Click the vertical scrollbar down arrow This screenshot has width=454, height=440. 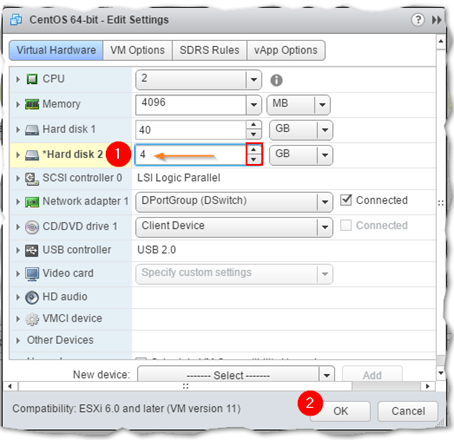click(441, 373)
